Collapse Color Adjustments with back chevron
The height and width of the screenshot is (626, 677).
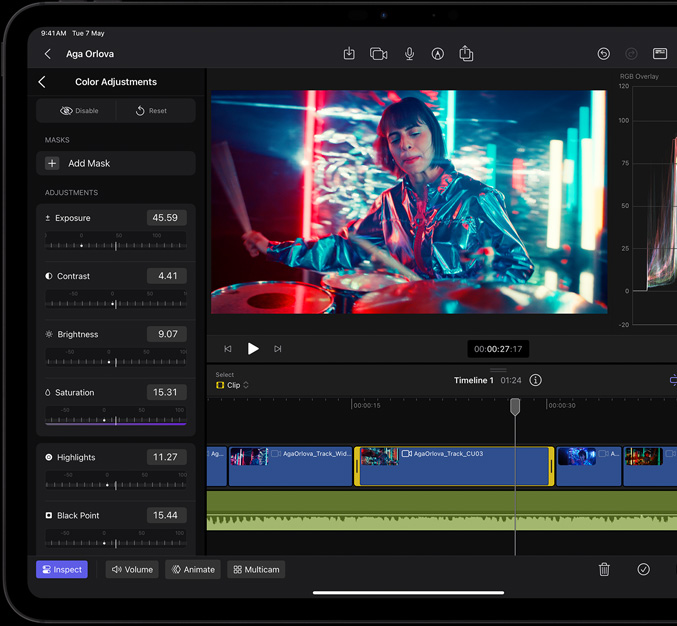[x=42, y=82]
